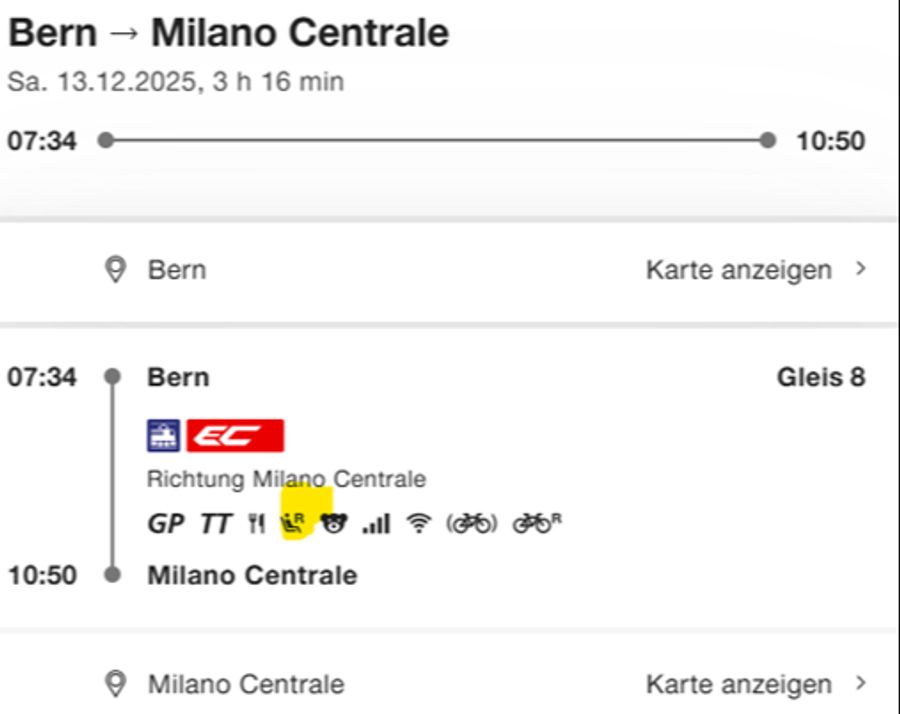This screenshot has width=900, height=714.
Task: Click the Wi-Fi icon
Action: tap(418, 523)
